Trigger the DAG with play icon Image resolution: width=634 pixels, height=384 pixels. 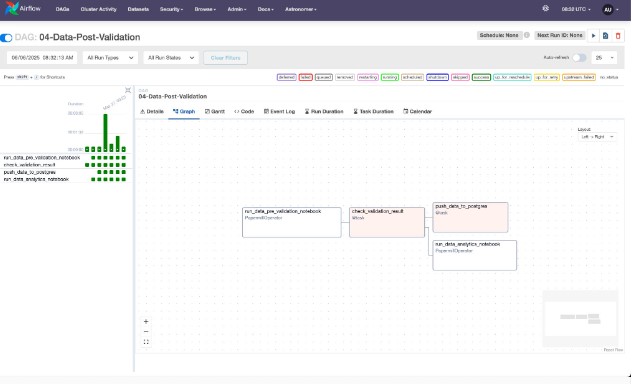(593, 36)
